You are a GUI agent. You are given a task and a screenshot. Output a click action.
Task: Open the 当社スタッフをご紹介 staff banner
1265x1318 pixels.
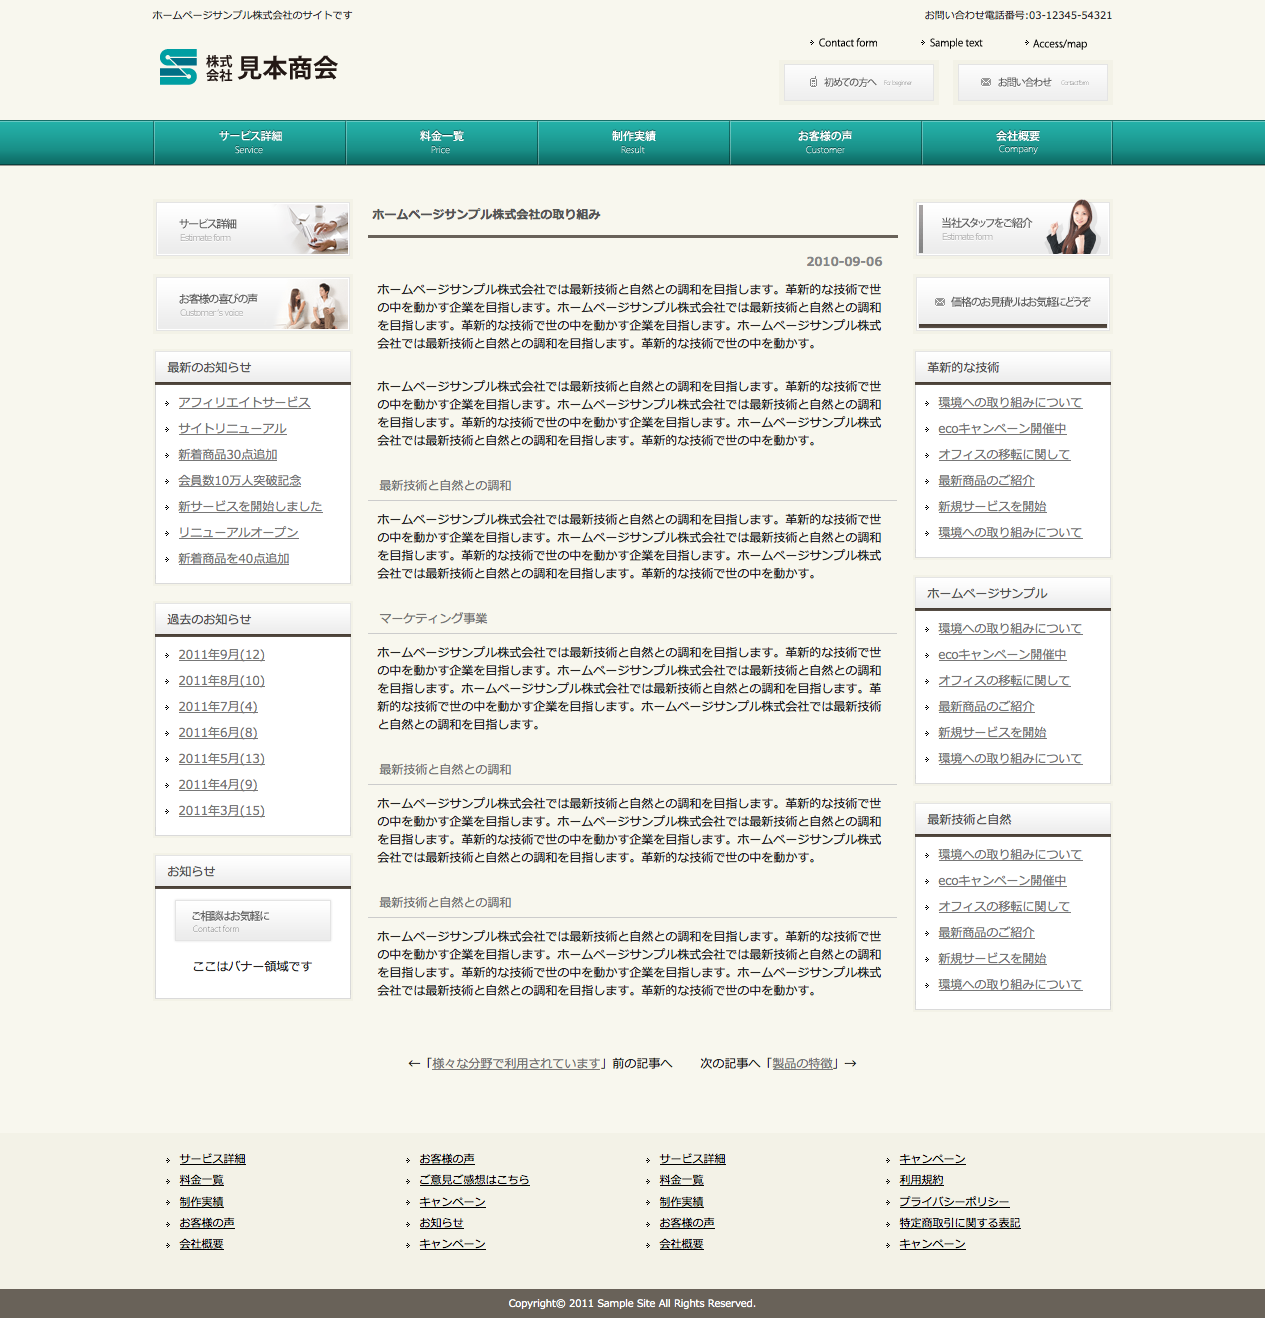(x=1012, y=229)
